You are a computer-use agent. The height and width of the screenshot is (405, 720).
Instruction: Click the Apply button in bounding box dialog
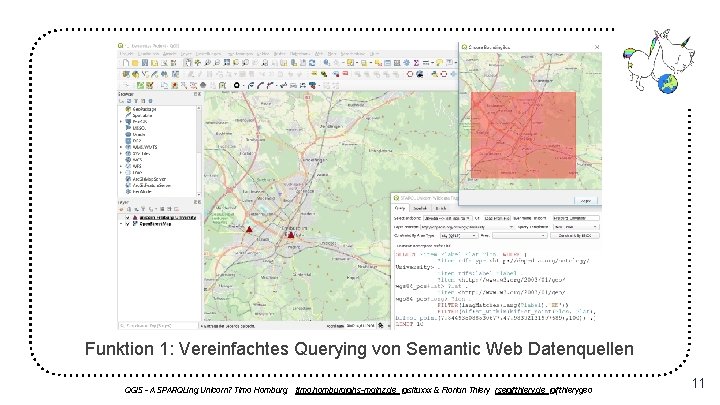(x=586, y=201)
